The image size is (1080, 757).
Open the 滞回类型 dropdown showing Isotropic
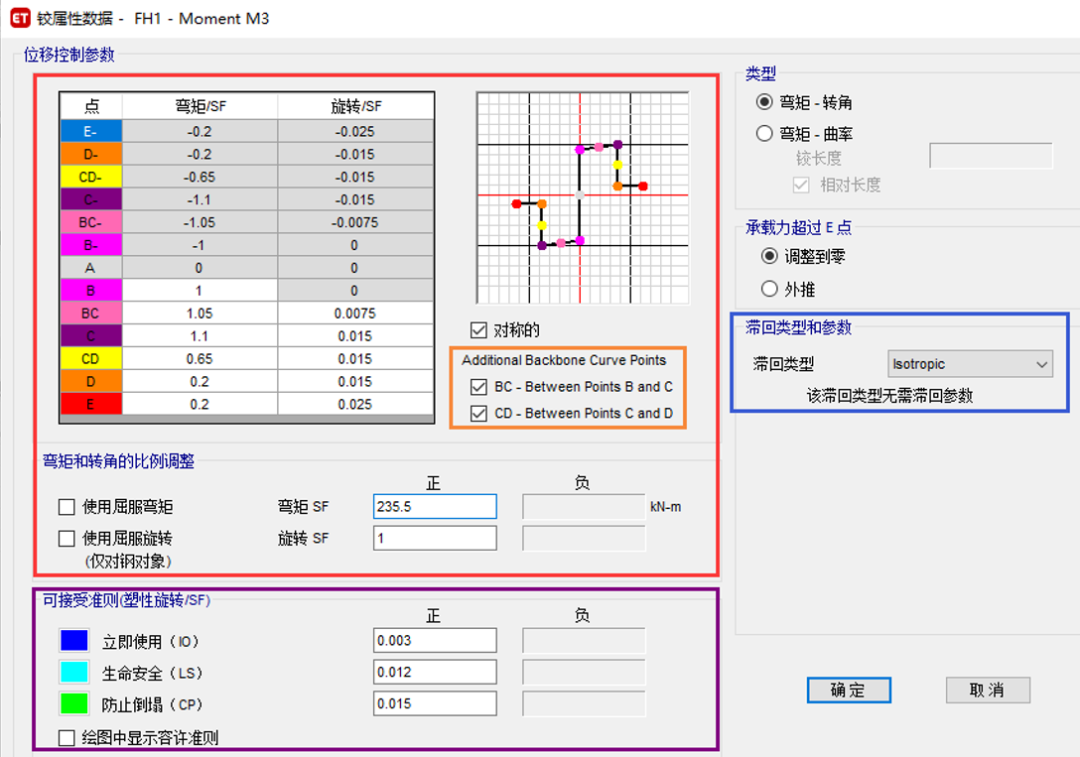(x=968, y=363)
